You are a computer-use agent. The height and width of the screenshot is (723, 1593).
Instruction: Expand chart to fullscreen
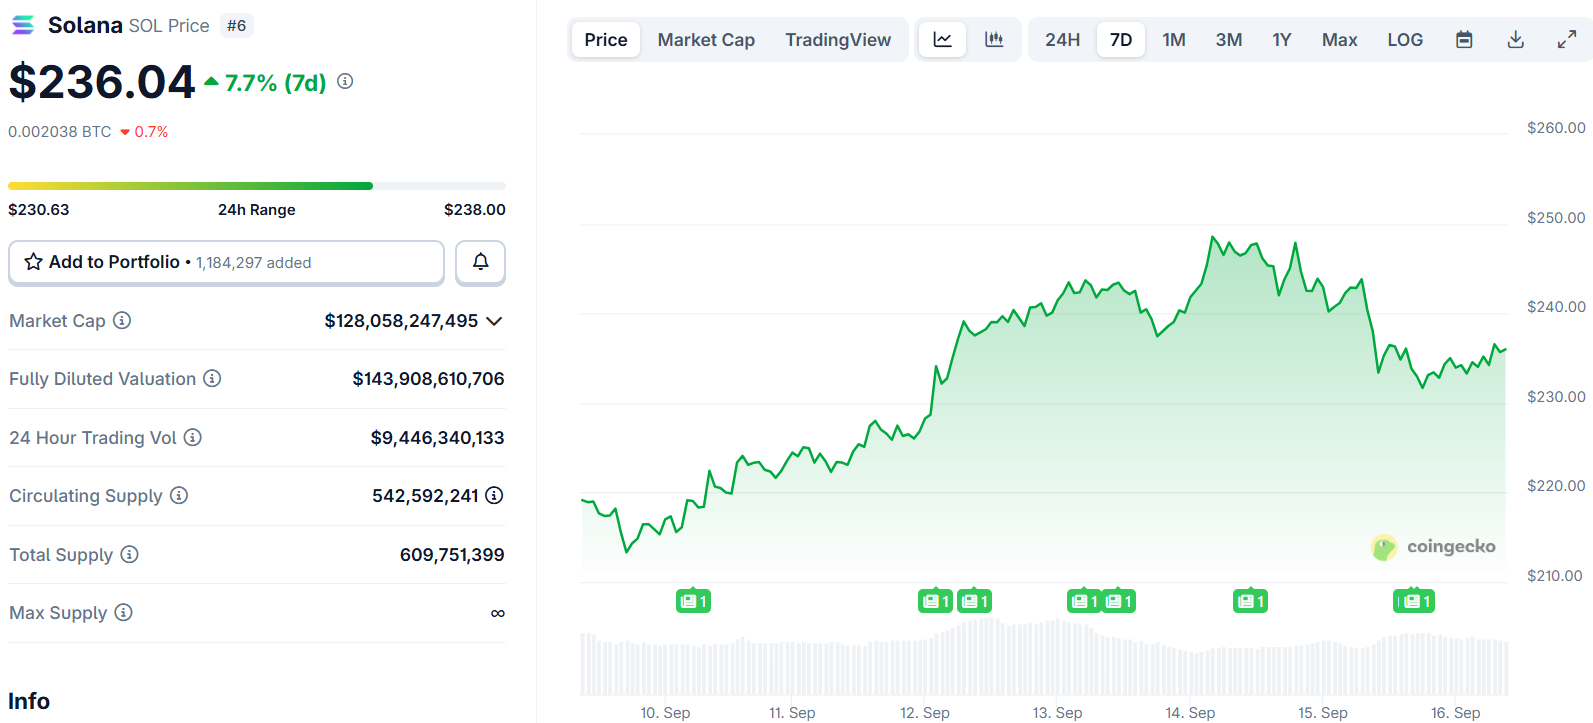point(1567,40)
